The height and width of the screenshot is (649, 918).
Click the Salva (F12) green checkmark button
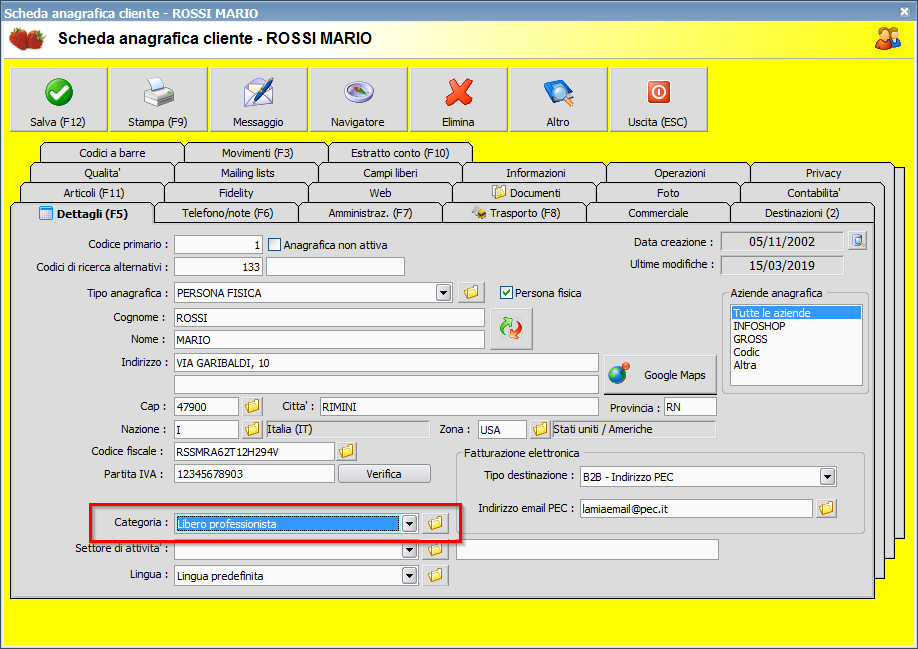tap(59, 99)
